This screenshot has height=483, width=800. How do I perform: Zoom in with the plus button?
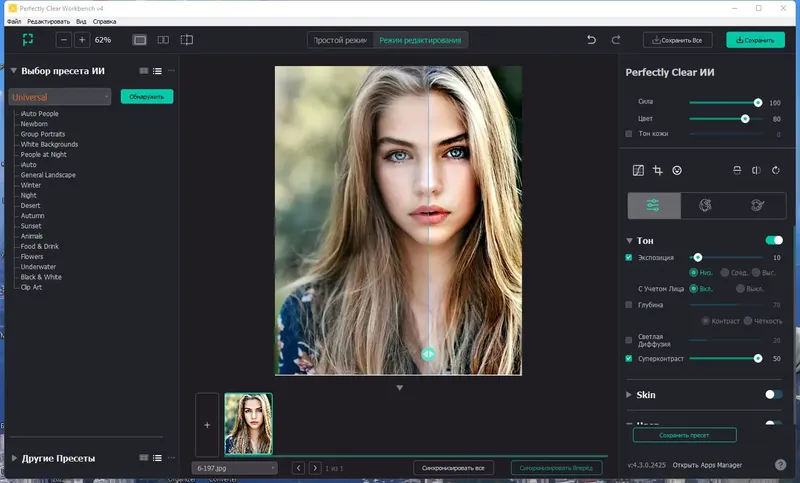(82, 40)
